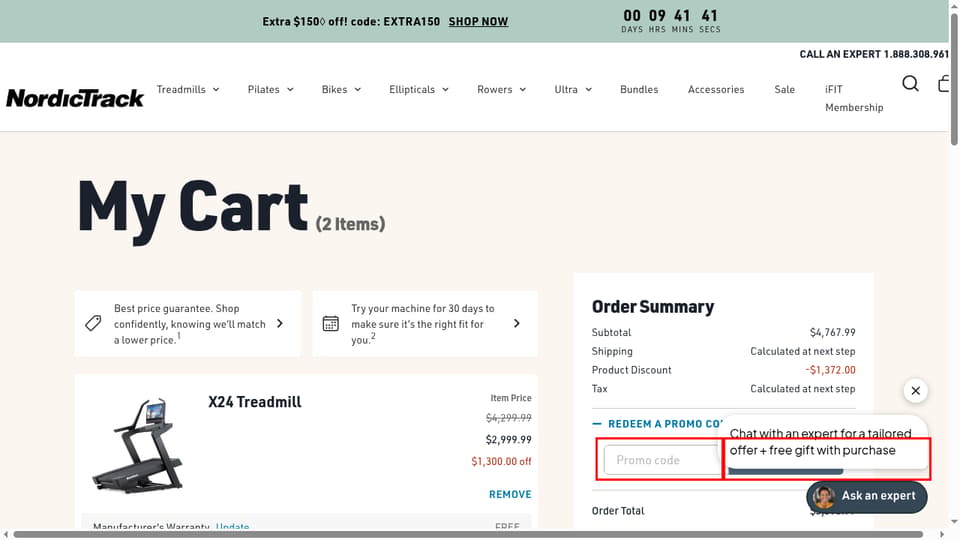Viewport: 960px width, 540px height.
Task: Click the Product Discount -$1,372.00 value
Action: [x=830, y=370]
